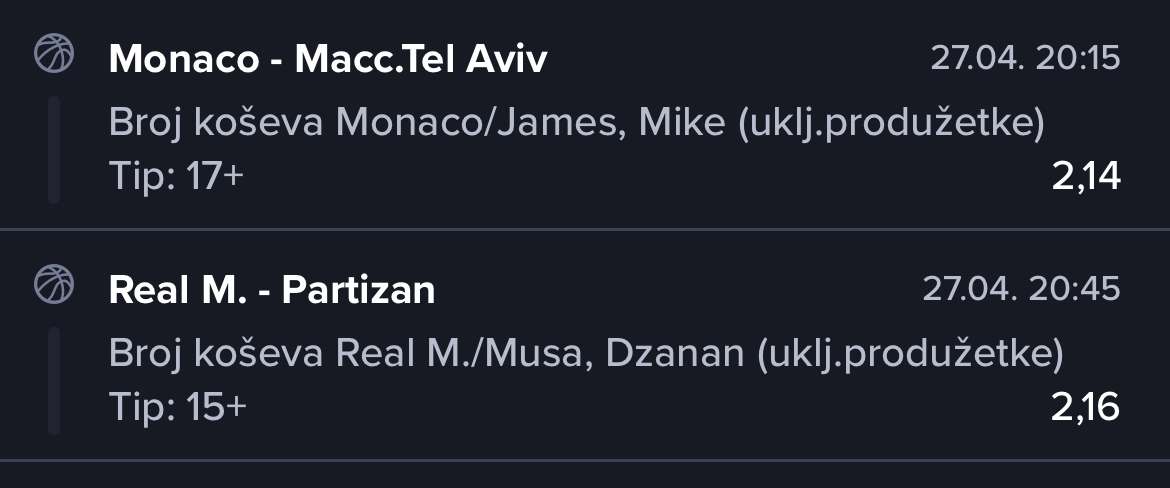Click the 2,16 odds value
1170x488 pixels.
(1086, 408)
